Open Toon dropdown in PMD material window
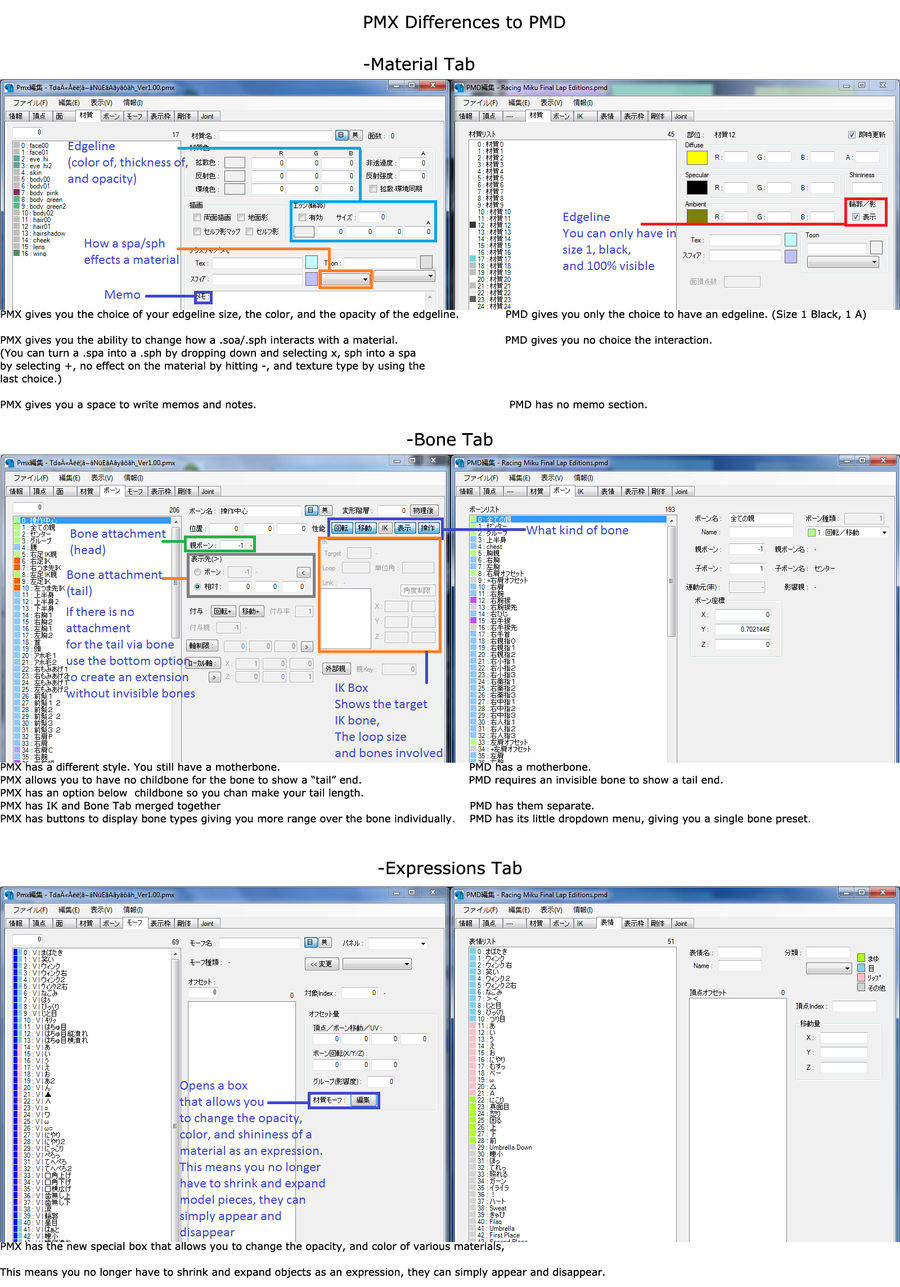The width and height of the screenshot is (900, 1287). [842, 262]
